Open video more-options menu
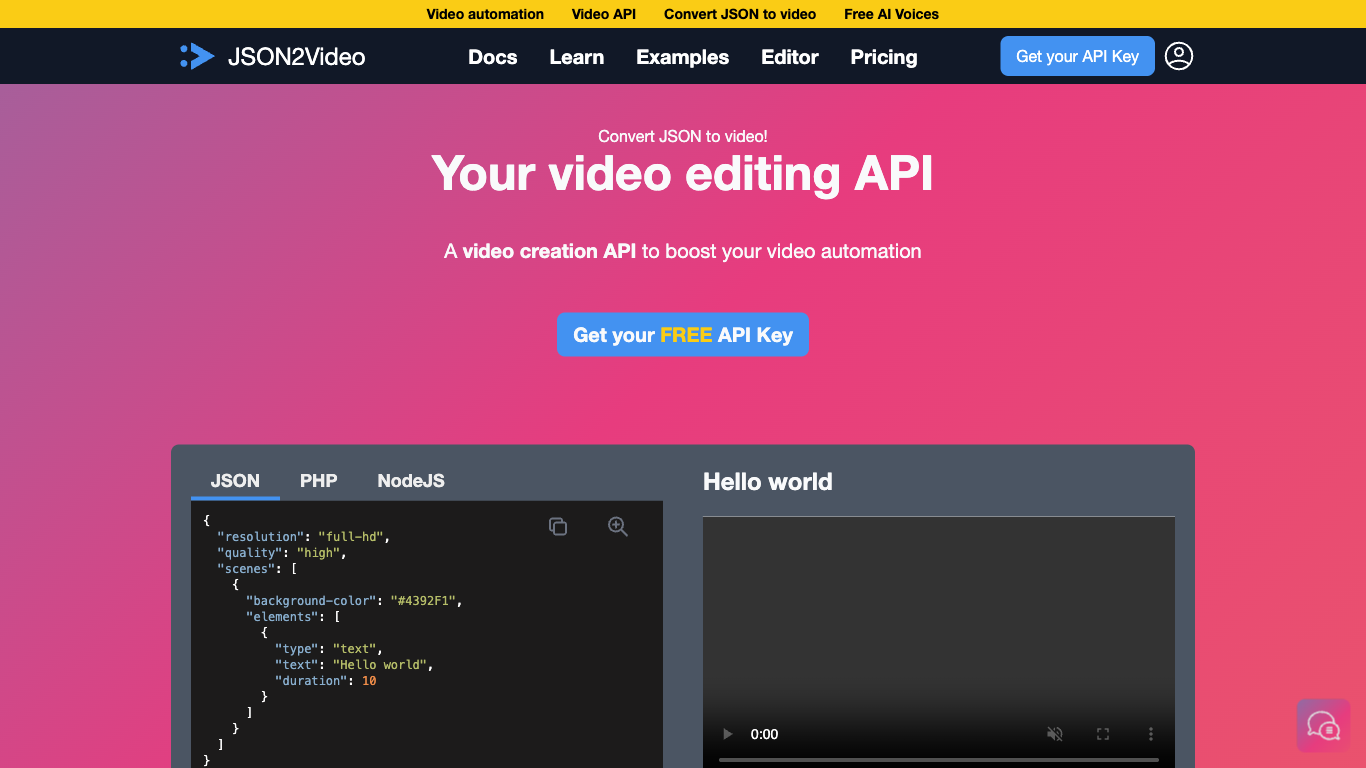The height and width of the screenshot is (768, 1366). [1151, 734]
